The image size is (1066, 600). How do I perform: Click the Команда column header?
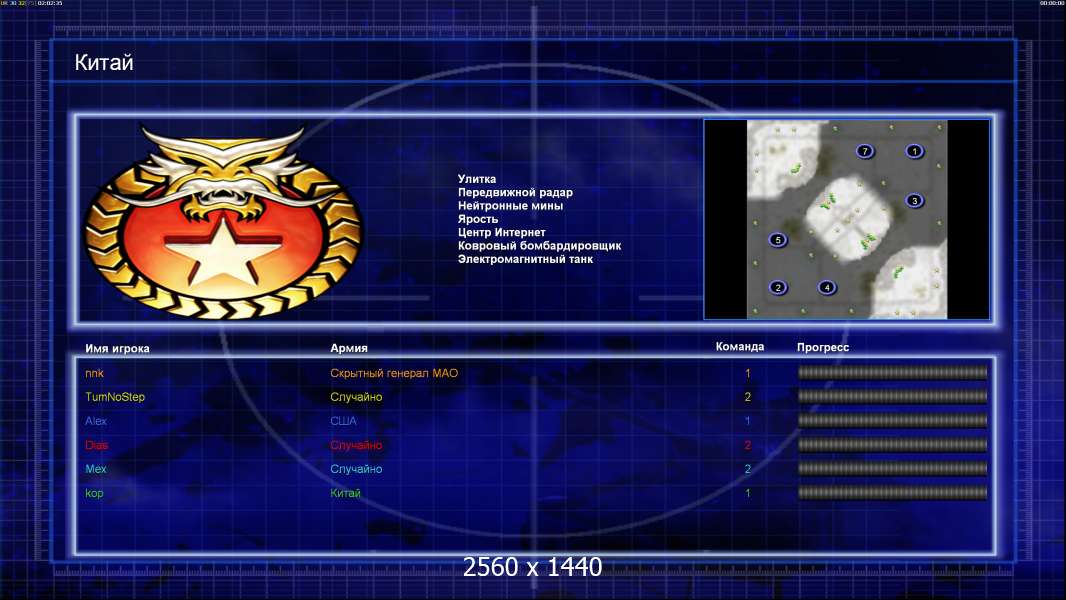pyautogui.click(x=740, y=347)
